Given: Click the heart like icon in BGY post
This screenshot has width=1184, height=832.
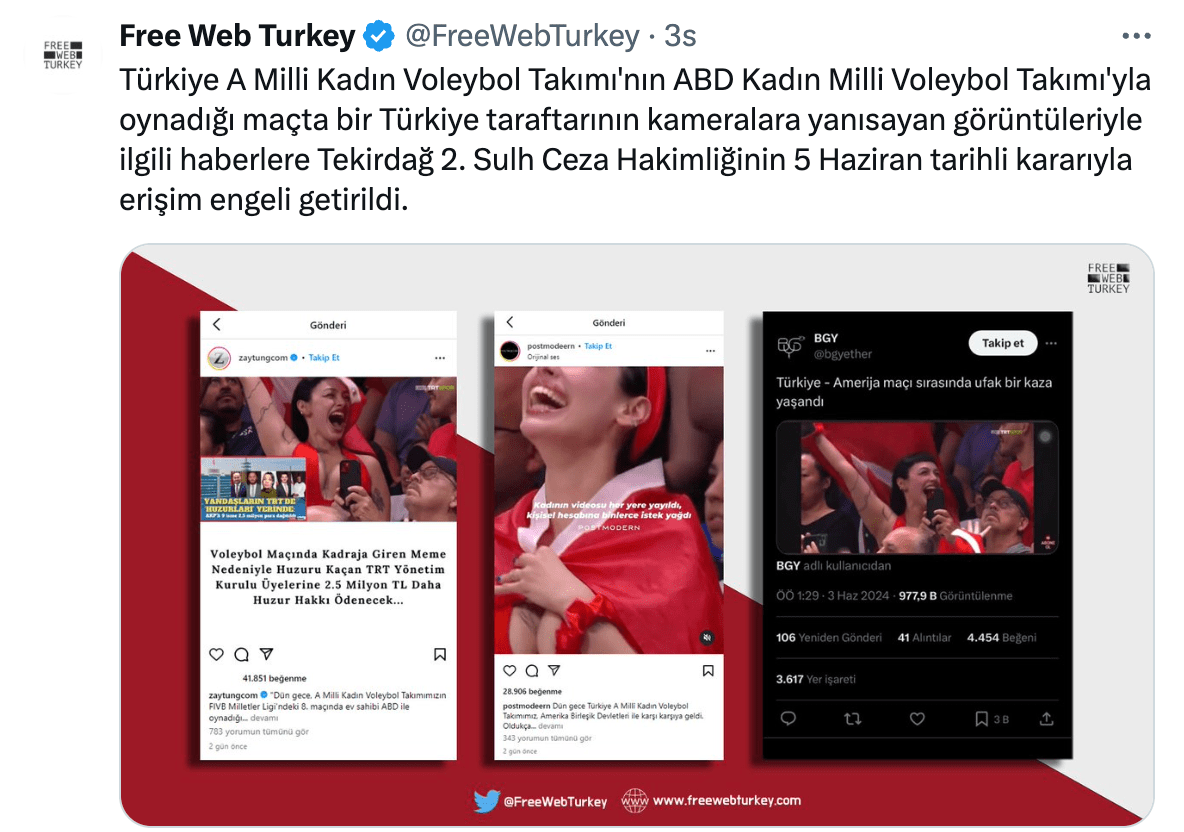Looking at the screenshot, I should [x=917, y=719].
